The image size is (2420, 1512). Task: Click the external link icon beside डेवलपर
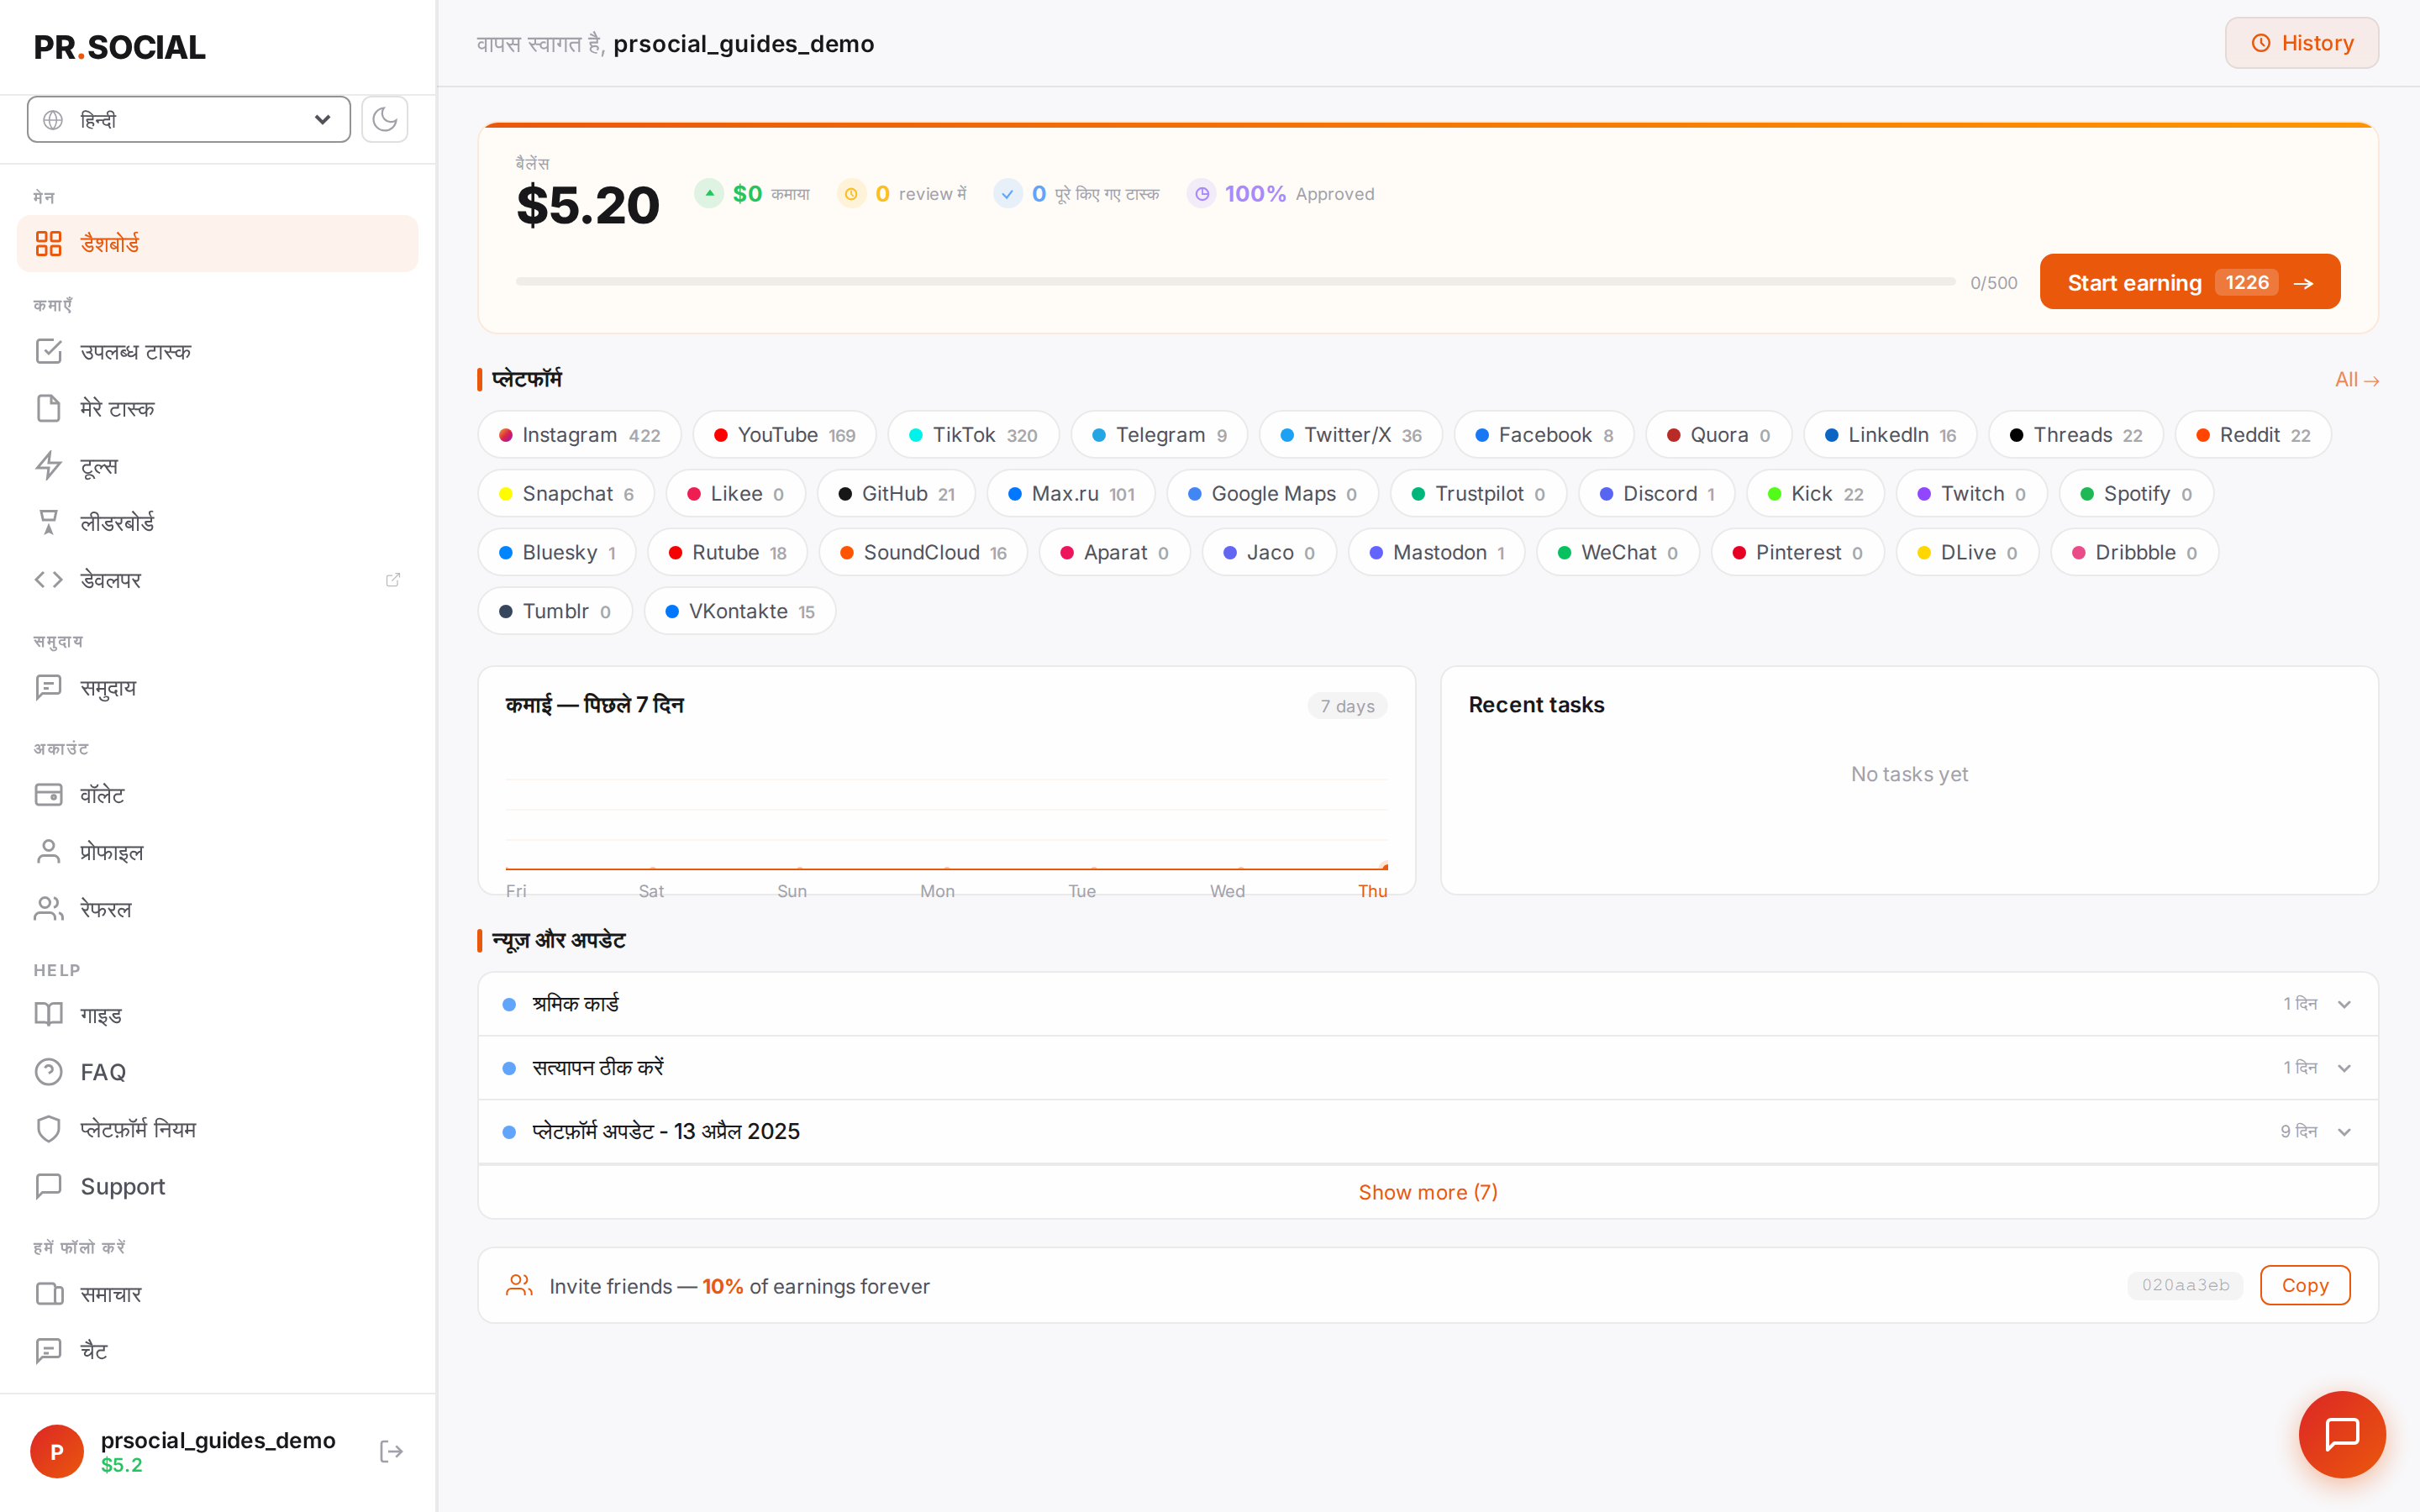[x=393, y=579]
